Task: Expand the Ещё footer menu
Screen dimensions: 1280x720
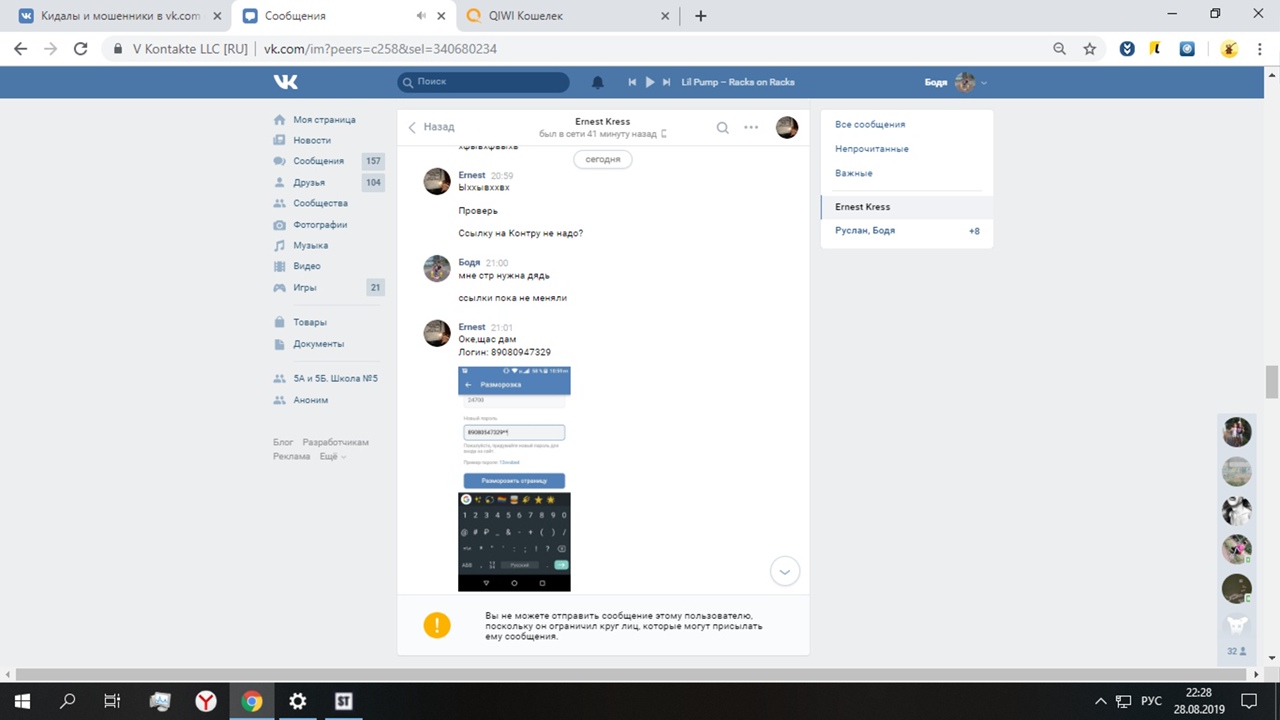Action: [332, 456]
